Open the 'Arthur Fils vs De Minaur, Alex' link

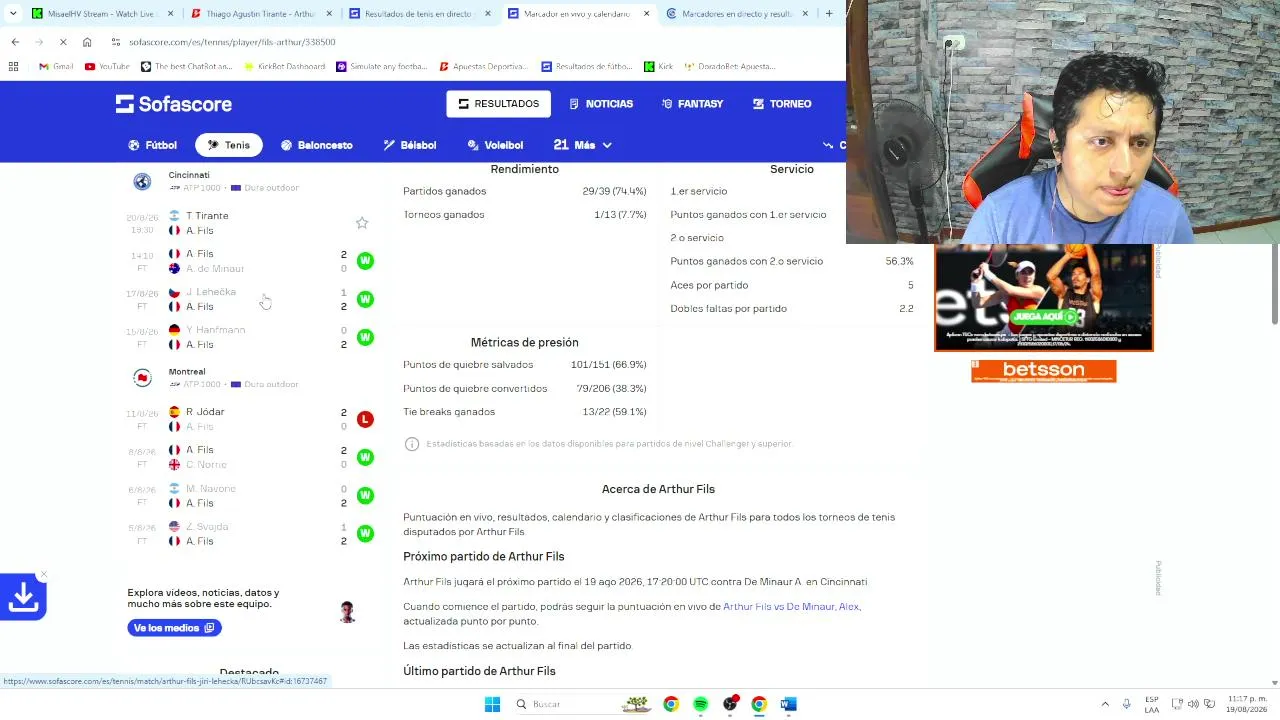point(791,607)
